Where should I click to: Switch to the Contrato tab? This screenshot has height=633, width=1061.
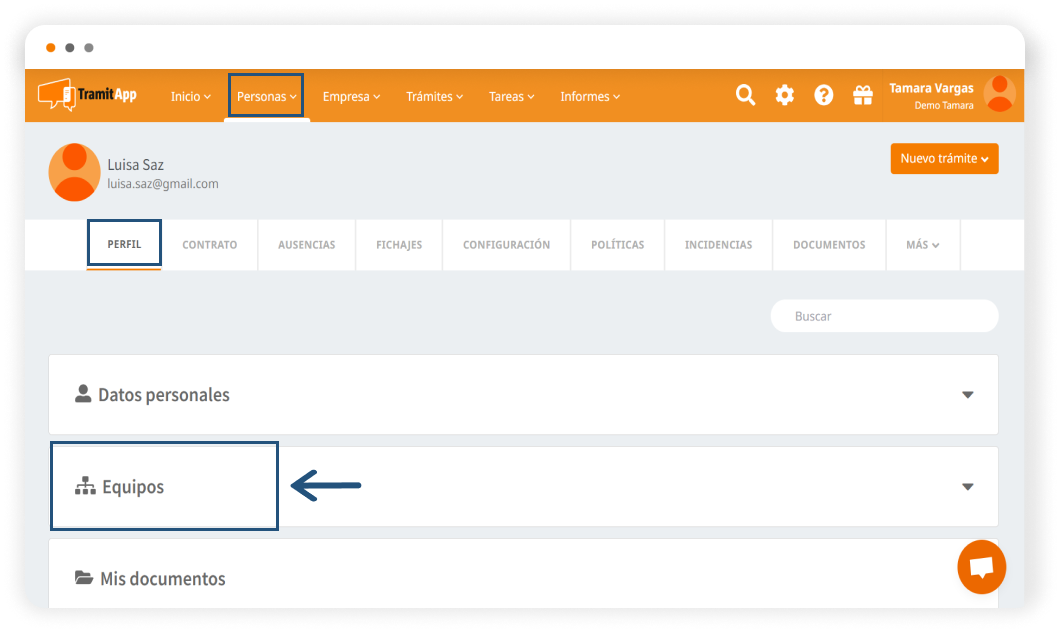click(209, 245)
